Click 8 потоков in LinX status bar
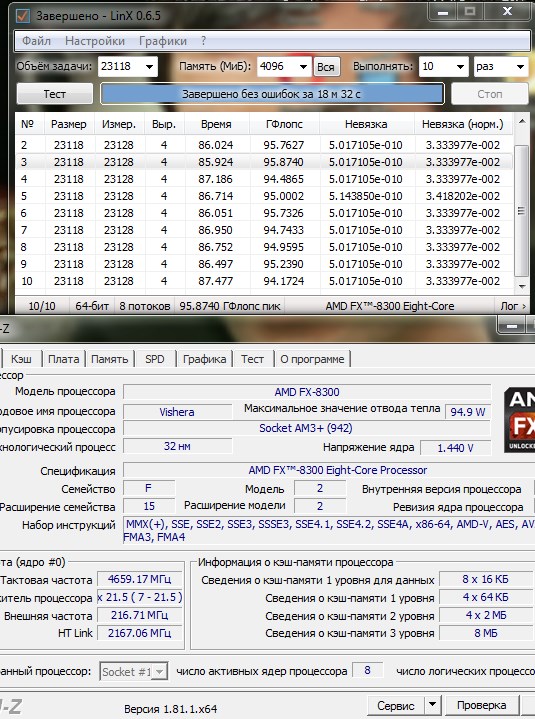Viewport: 535px width, 719px height. (x=144, y=306)
